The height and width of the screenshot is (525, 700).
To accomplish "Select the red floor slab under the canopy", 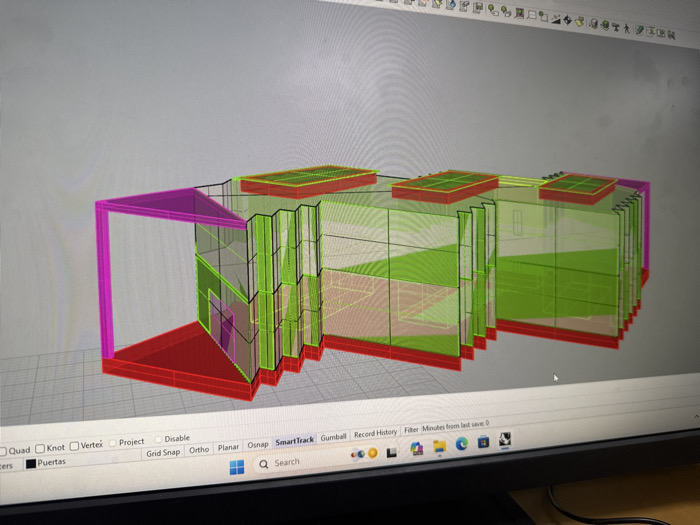I will [176, 362].
